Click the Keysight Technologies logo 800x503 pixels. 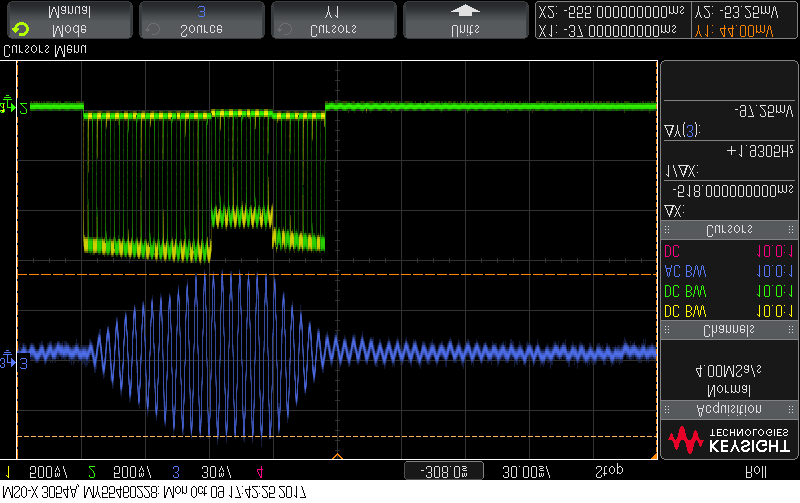tap(727, 438)
